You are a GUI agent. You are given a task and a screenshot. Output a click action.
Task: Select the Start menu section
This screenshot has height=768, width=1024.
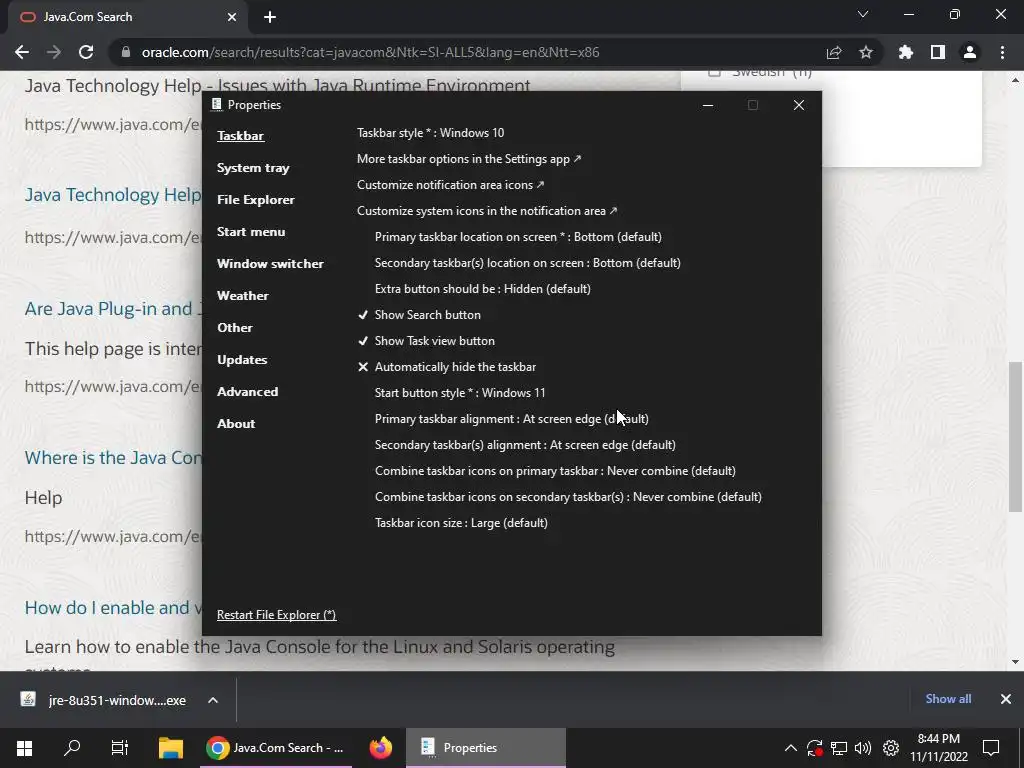click(251, 232)
